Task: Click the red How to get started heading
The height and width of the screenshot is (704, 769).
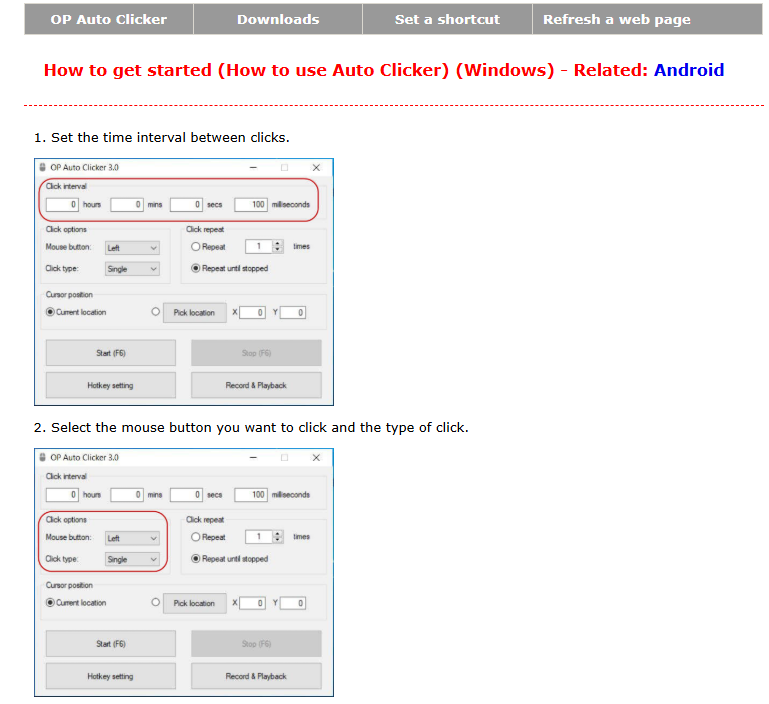Action: click(346, 70)
